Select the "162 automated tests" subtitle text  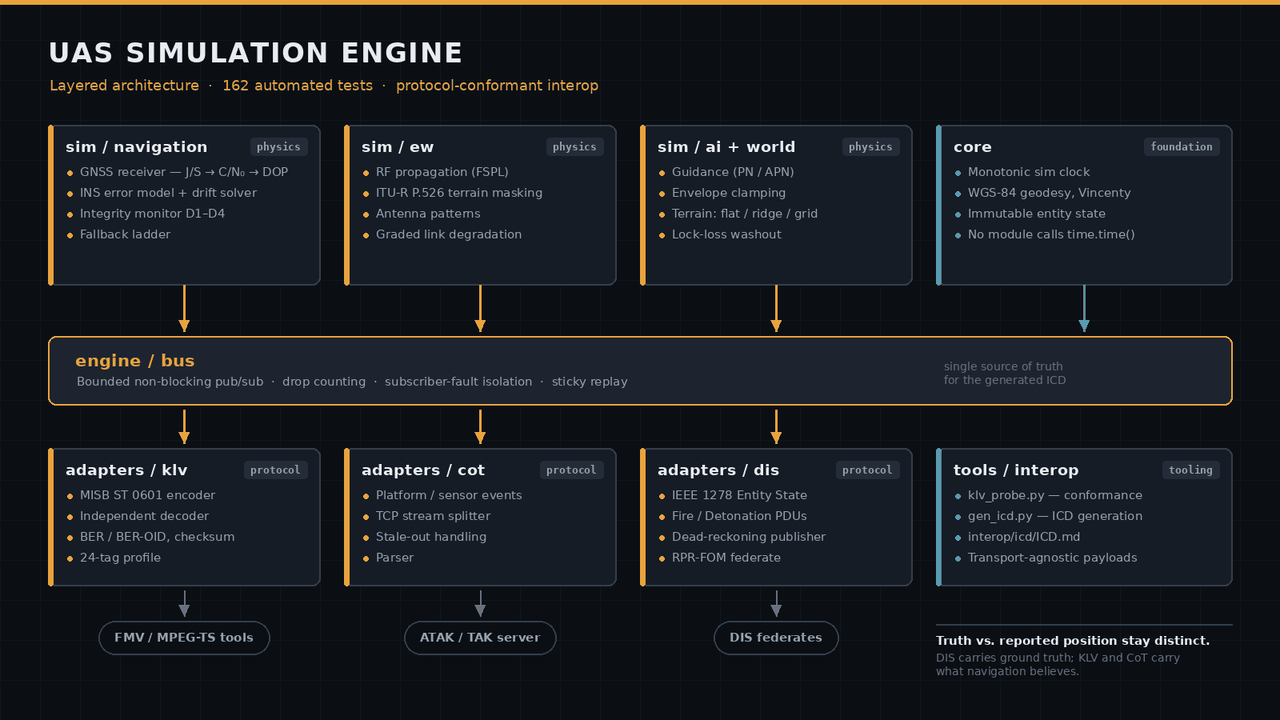click(297, 86)
